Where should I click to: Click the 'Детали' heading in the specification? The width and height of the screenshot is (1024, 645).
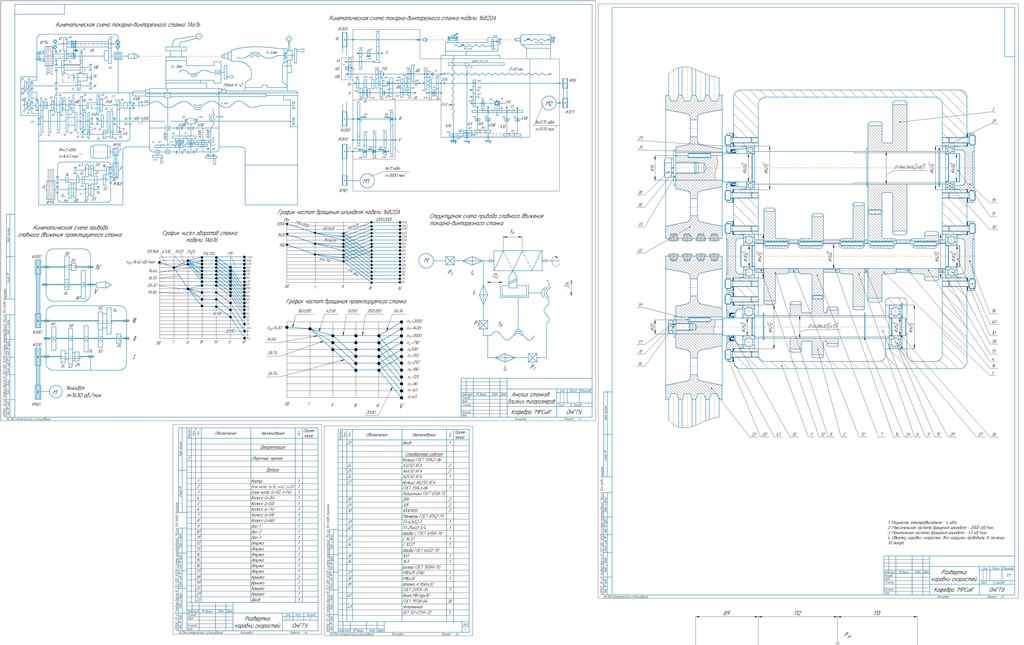[x=272, y=470]
